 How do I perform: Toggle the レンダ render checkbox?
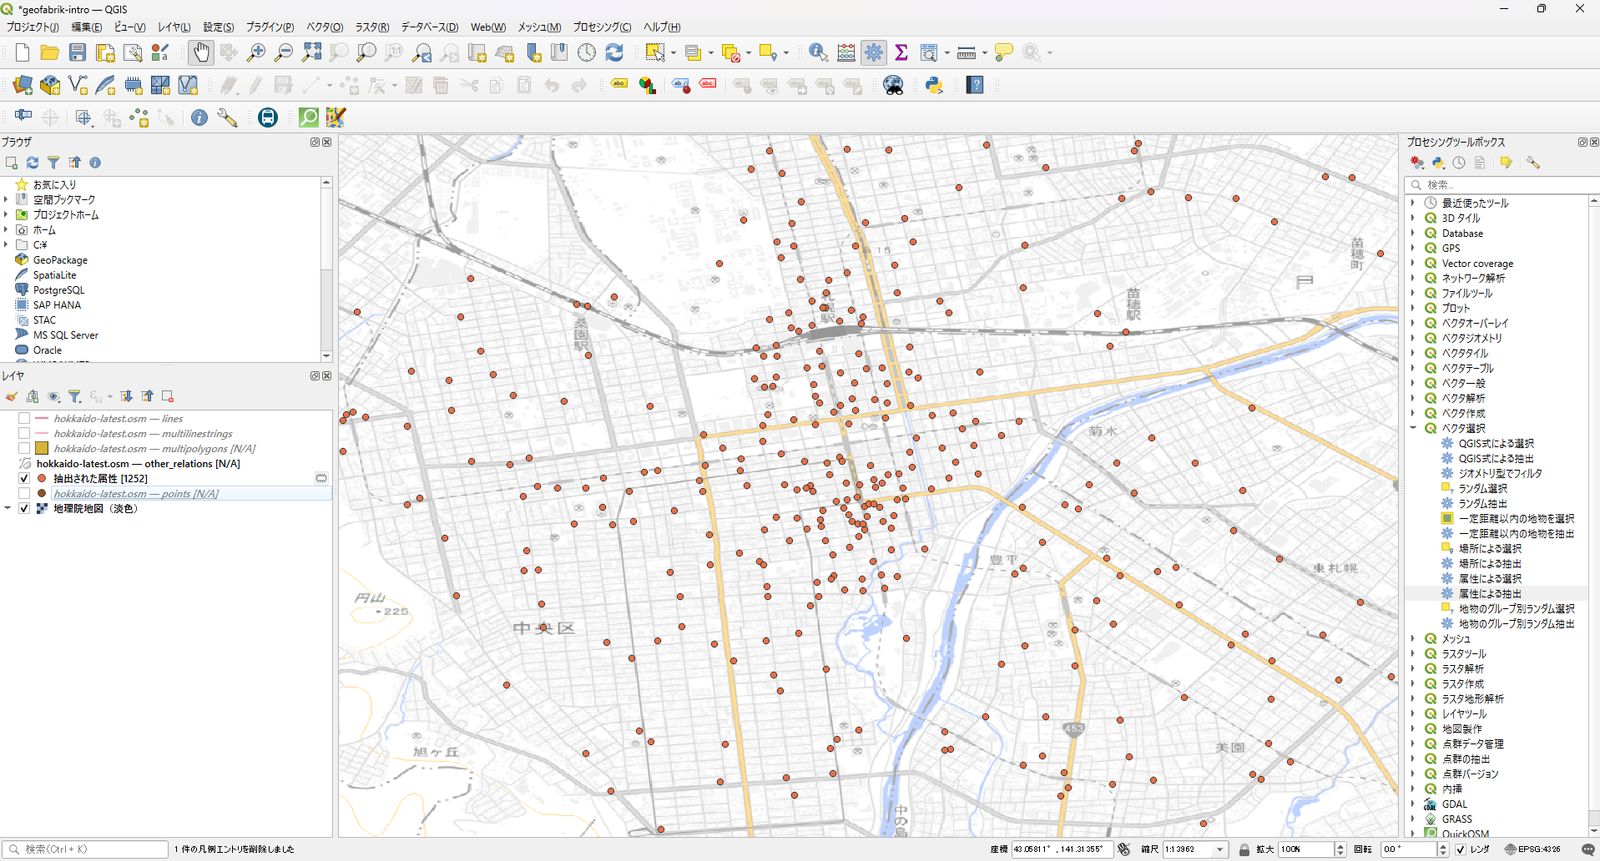pyautogui.click(x=1460, y=849)
